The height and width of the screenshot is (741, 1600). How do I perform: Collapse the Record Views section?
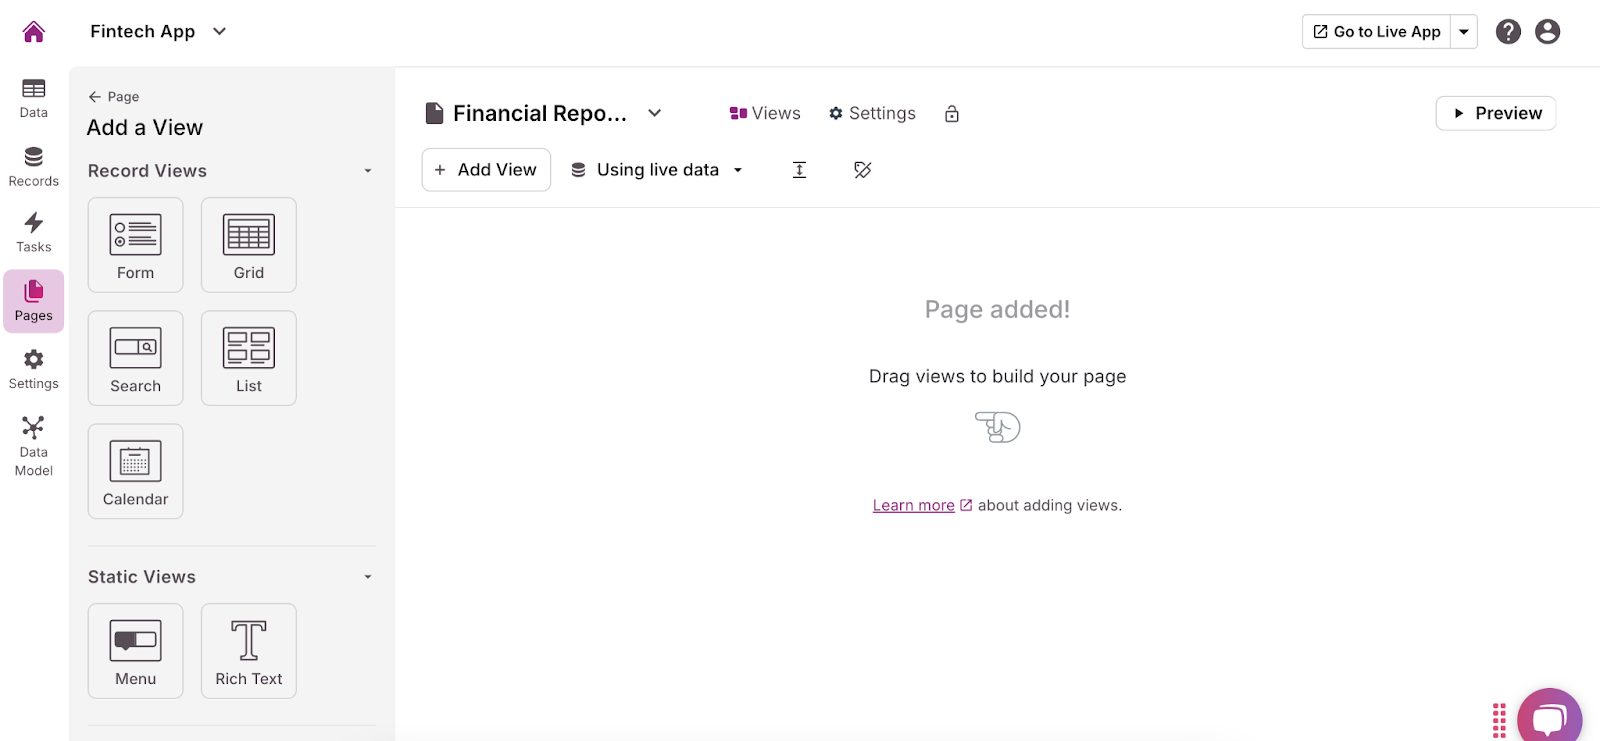(367, 171)
